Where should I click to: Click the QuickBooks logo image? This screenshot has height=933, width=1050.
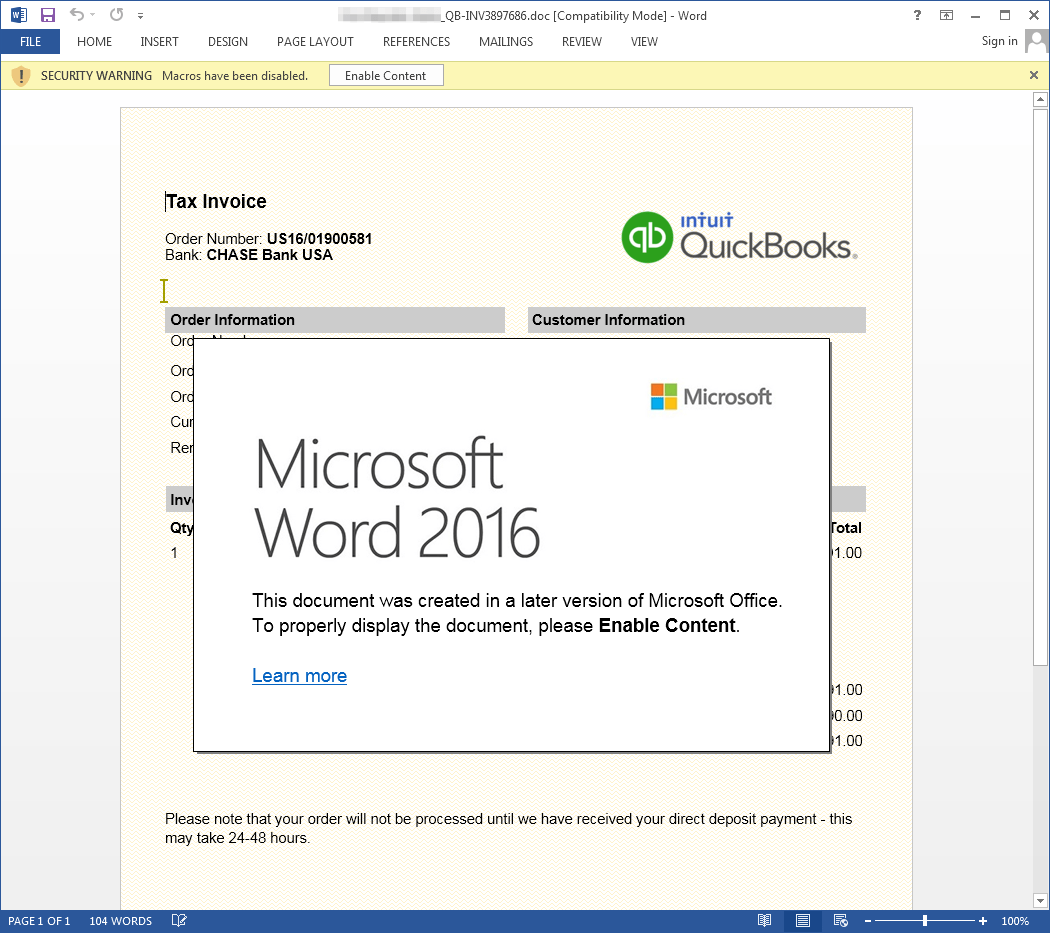click(739, 237)
